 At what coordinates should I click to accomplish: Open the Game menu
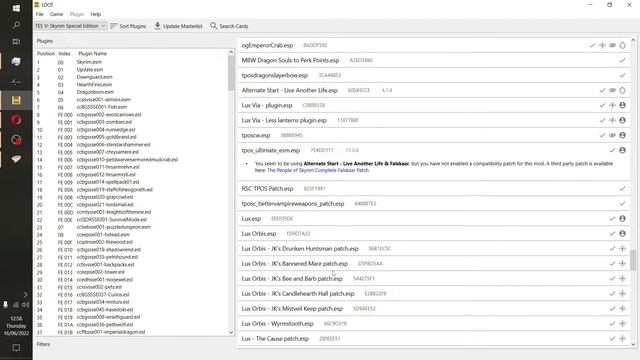pyautogui.click(x=56, y=14)
